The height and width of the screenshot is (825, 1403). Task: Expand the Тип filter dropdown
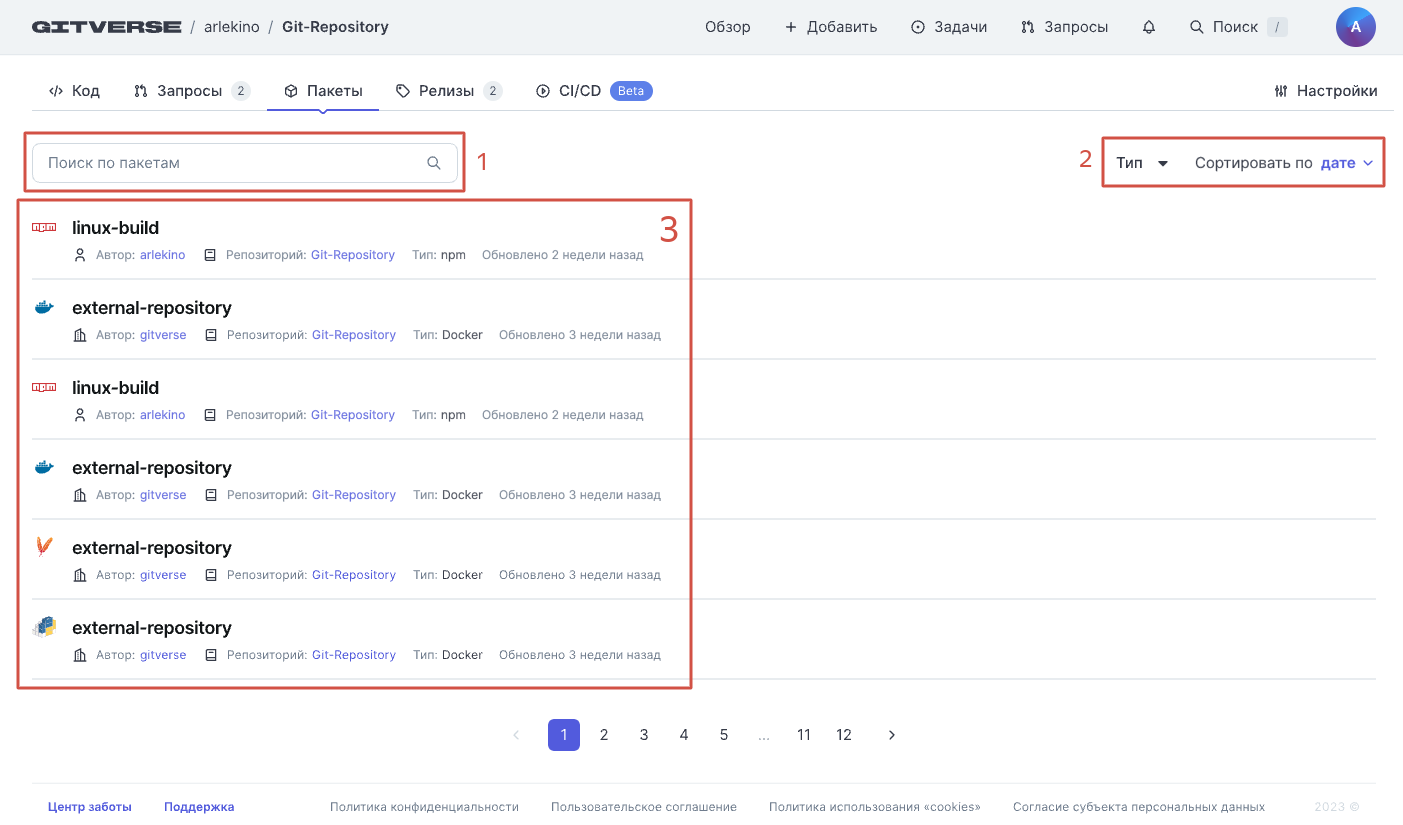coord(1143,163)
